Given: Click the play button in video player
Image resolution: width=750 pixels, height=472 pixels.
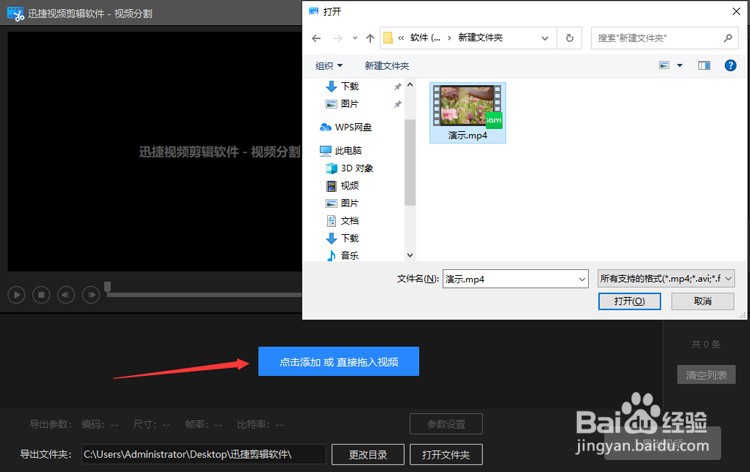Looking at the screenshot, I should pos(16,295).
